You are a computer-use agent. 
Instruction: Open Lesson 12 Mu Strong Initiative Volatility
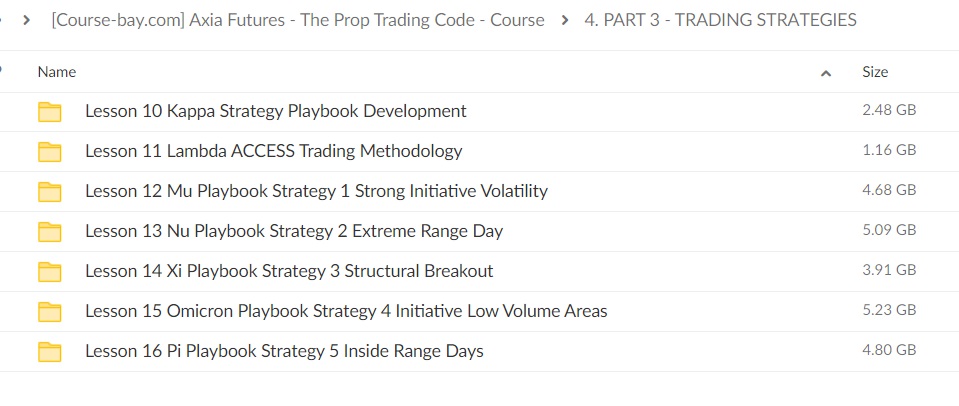[x=316, y=191]
